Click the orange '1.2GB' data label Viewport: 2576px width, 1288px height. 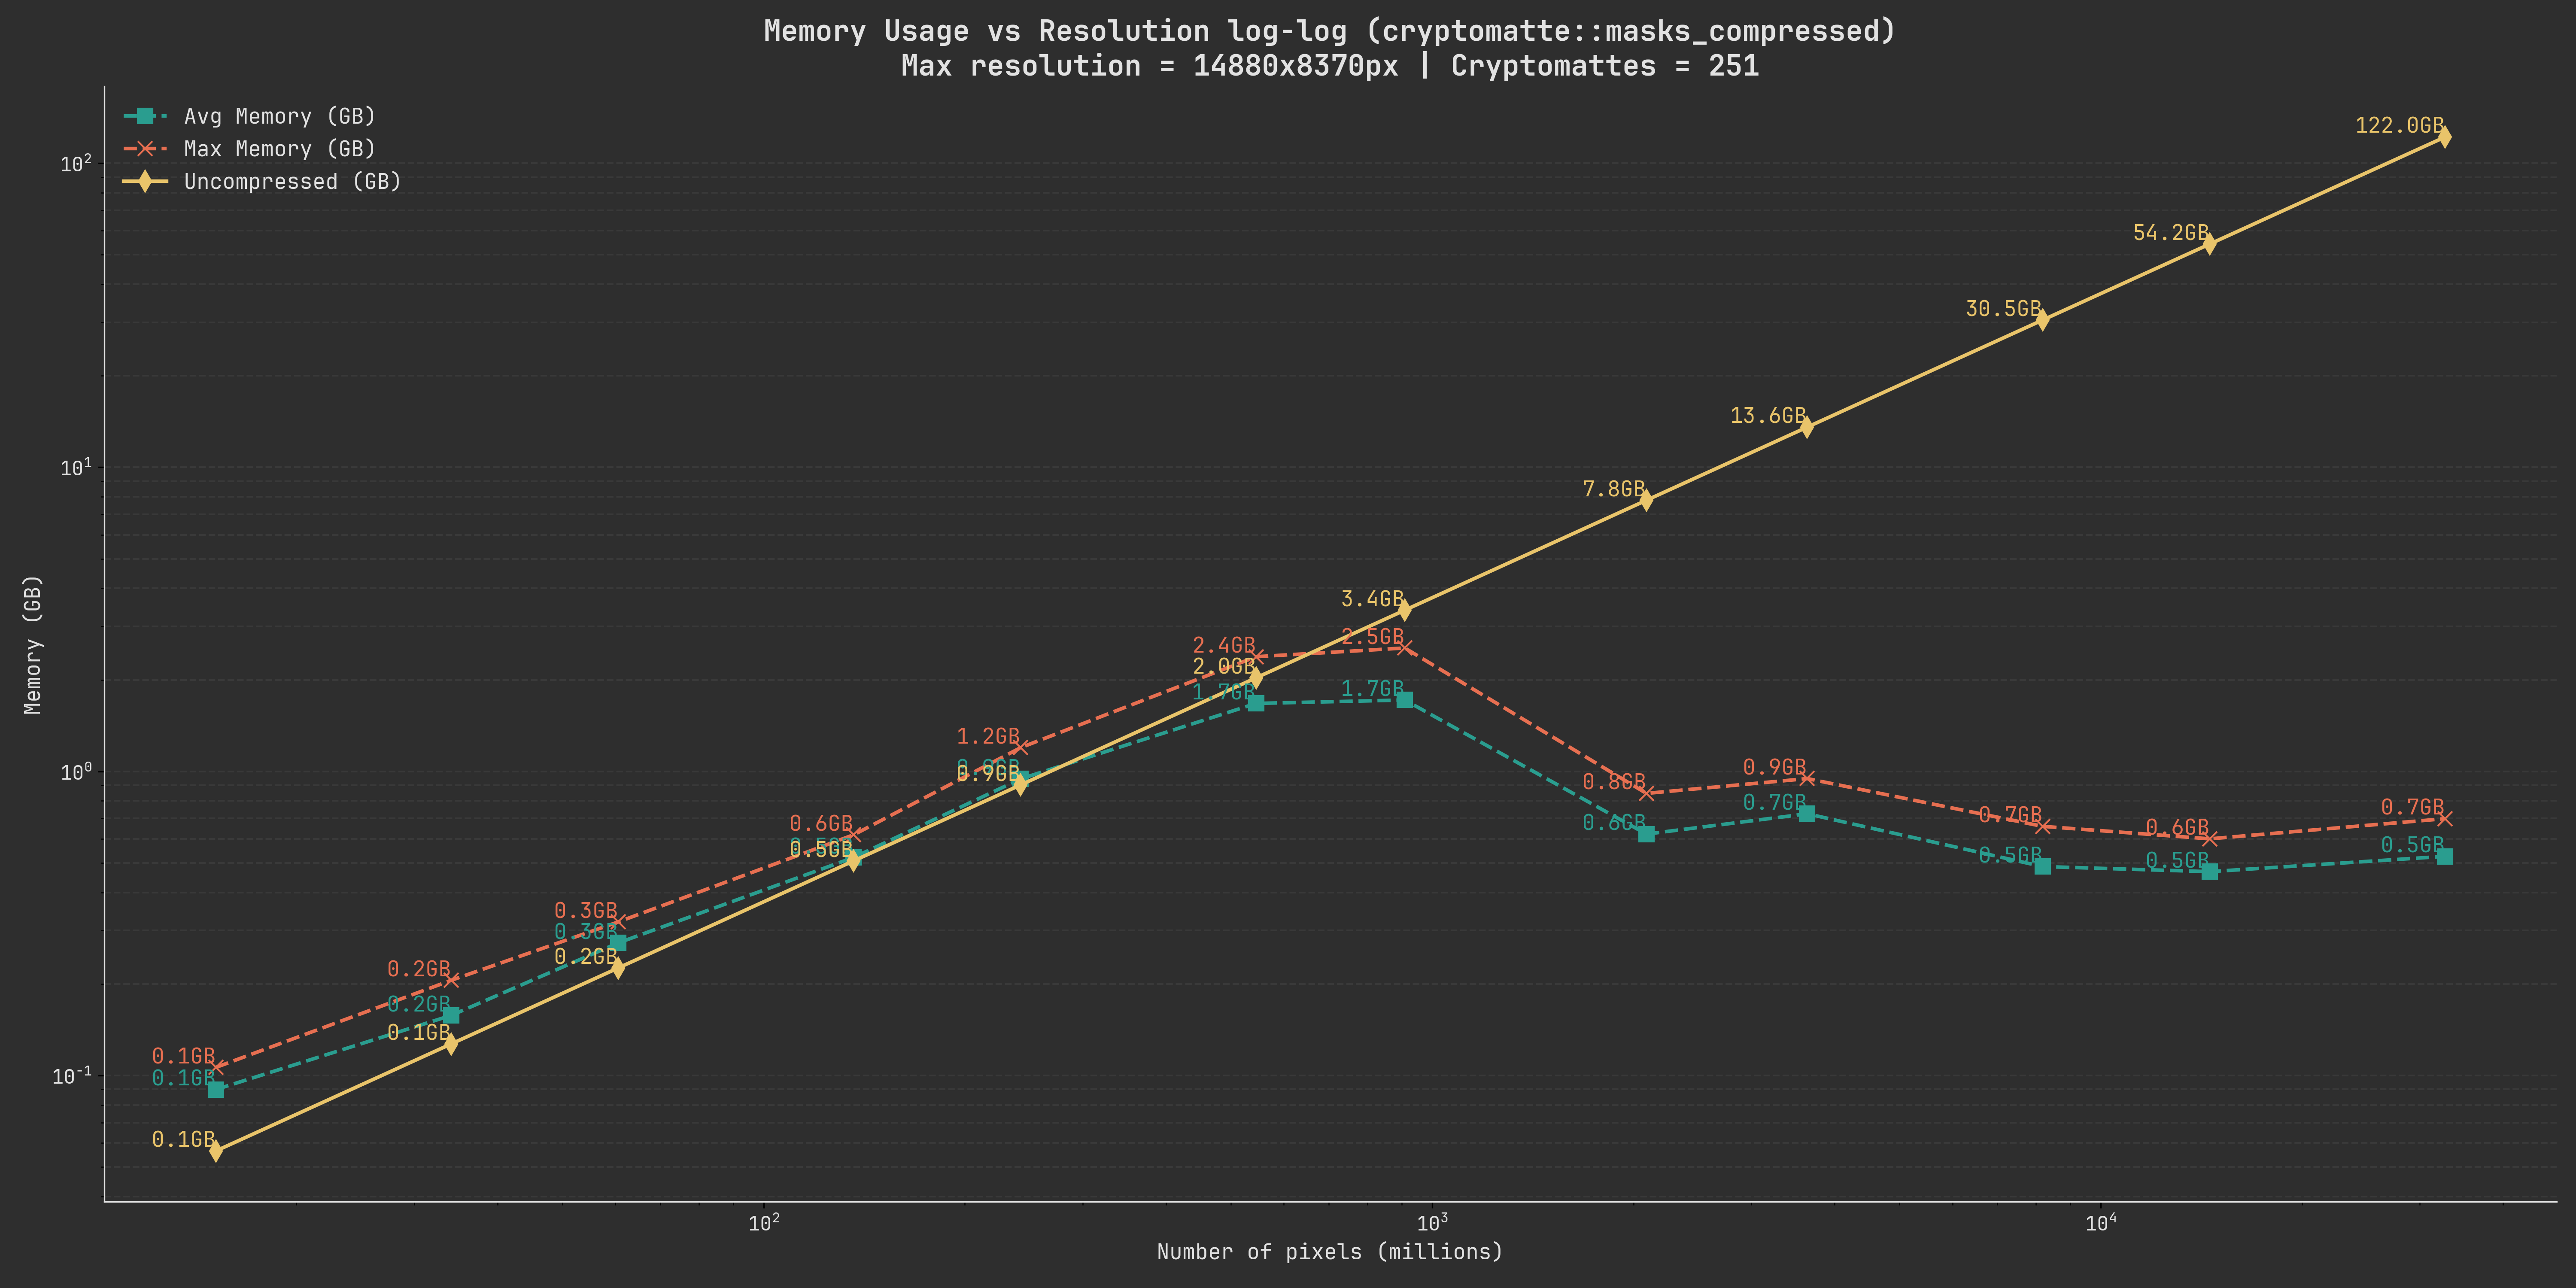pos(988,737)
